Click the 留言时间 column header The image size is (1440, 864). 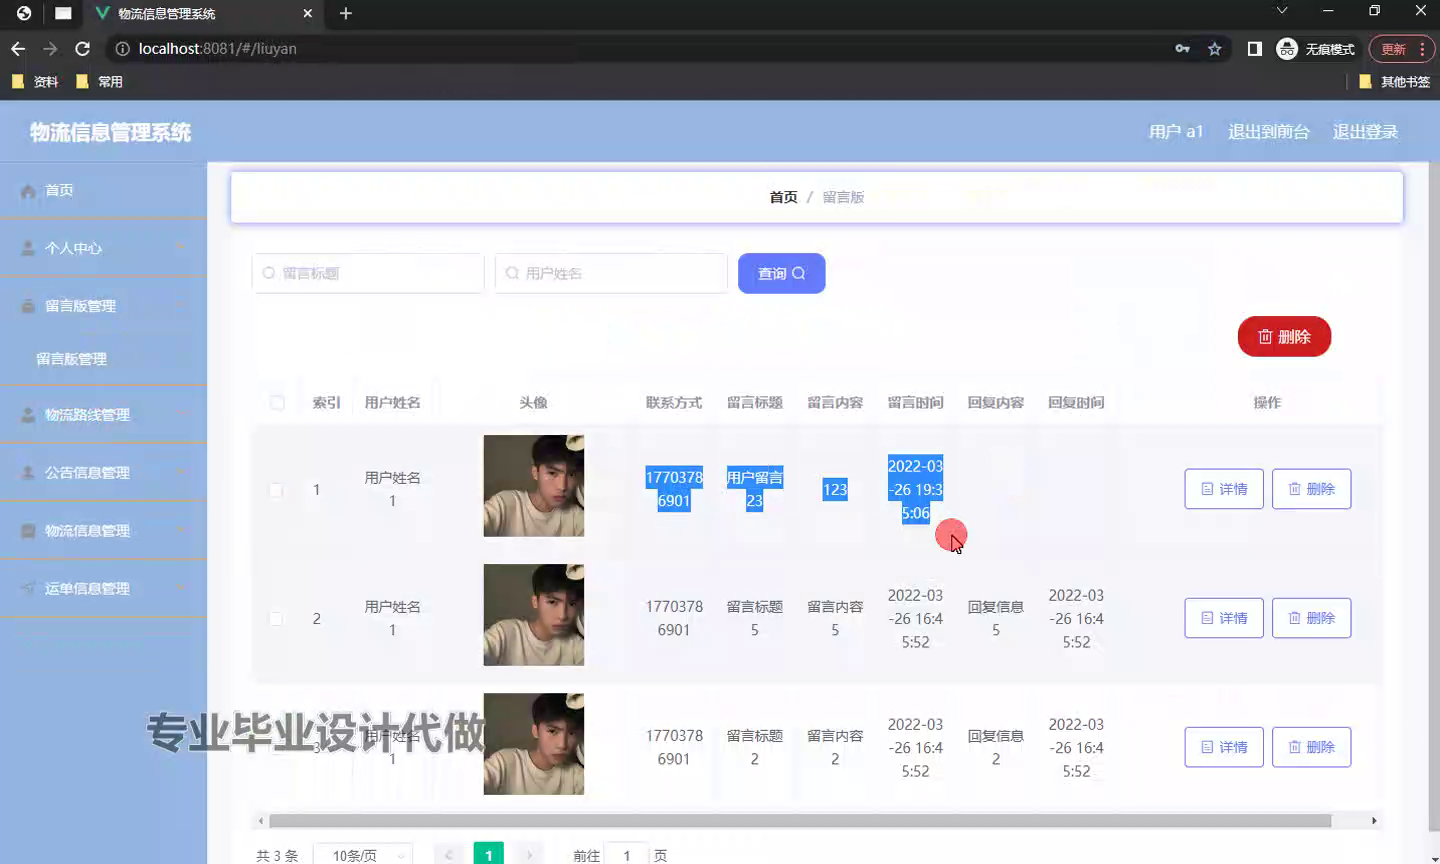coord(915,403)
